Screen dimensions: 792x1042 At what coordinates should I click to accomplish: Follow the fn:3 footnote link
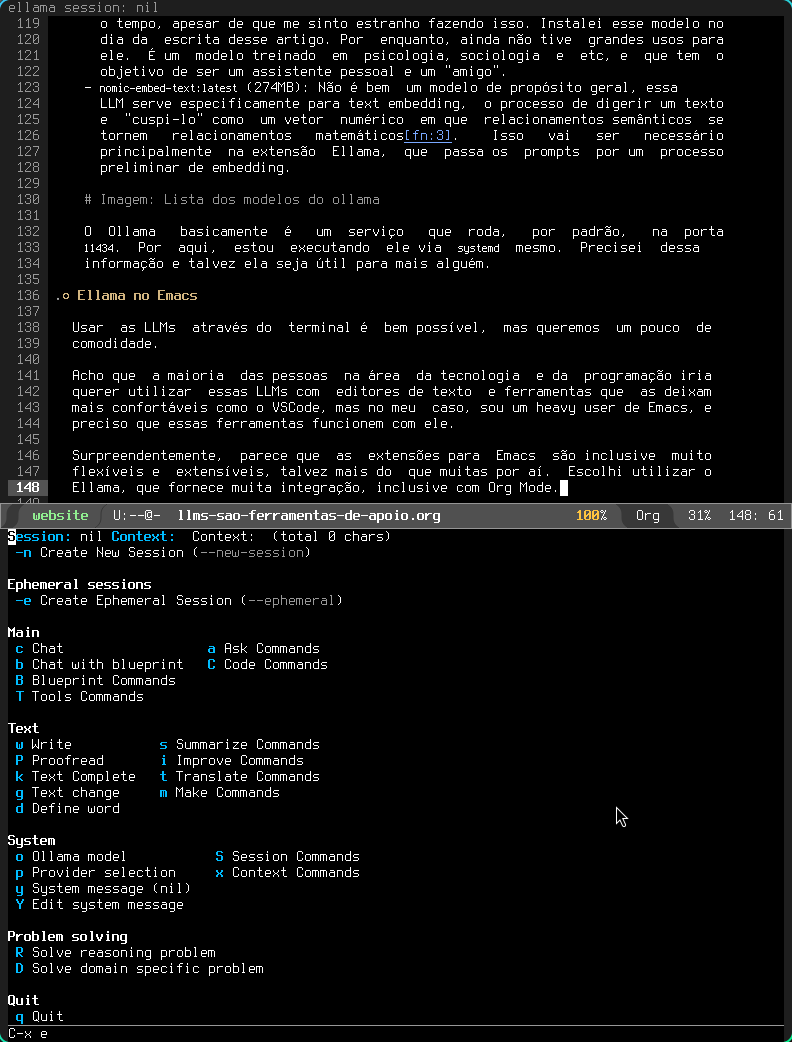[x=428, y=135]
